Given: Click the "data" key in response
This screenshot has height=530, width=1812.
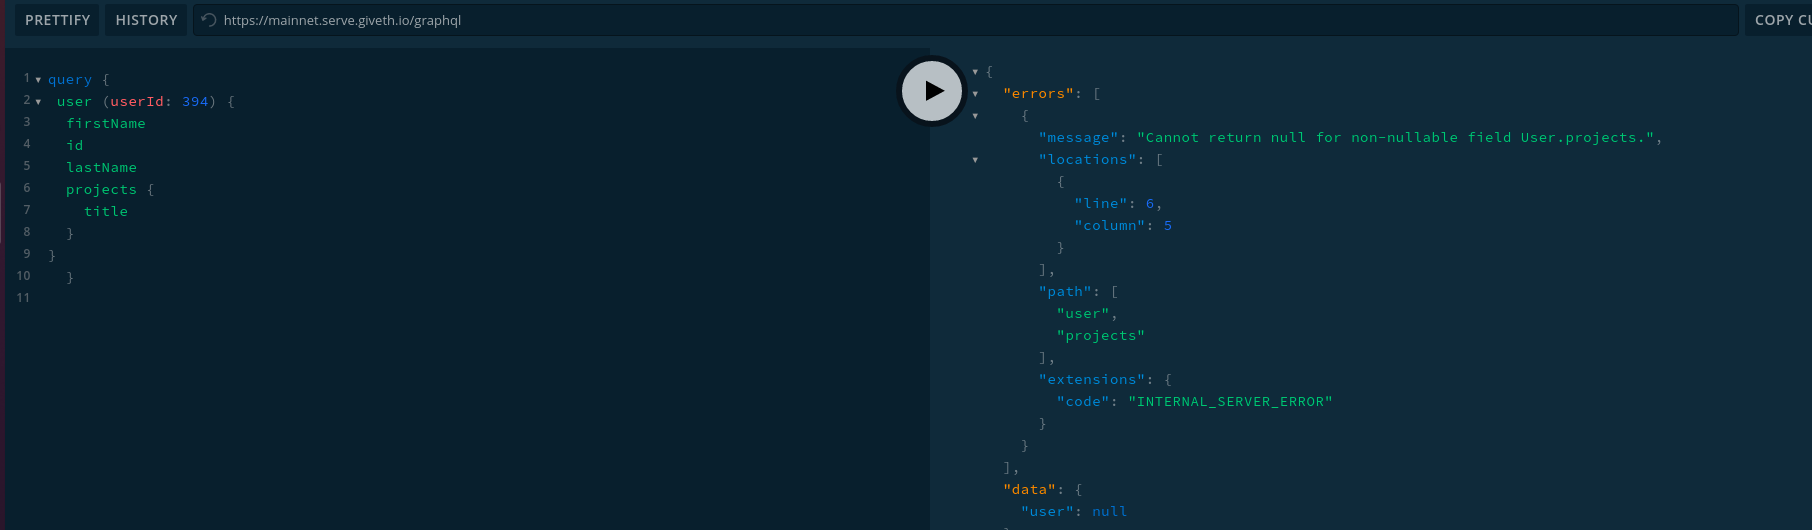Looking at the screenshot, I should point(1030,490).
